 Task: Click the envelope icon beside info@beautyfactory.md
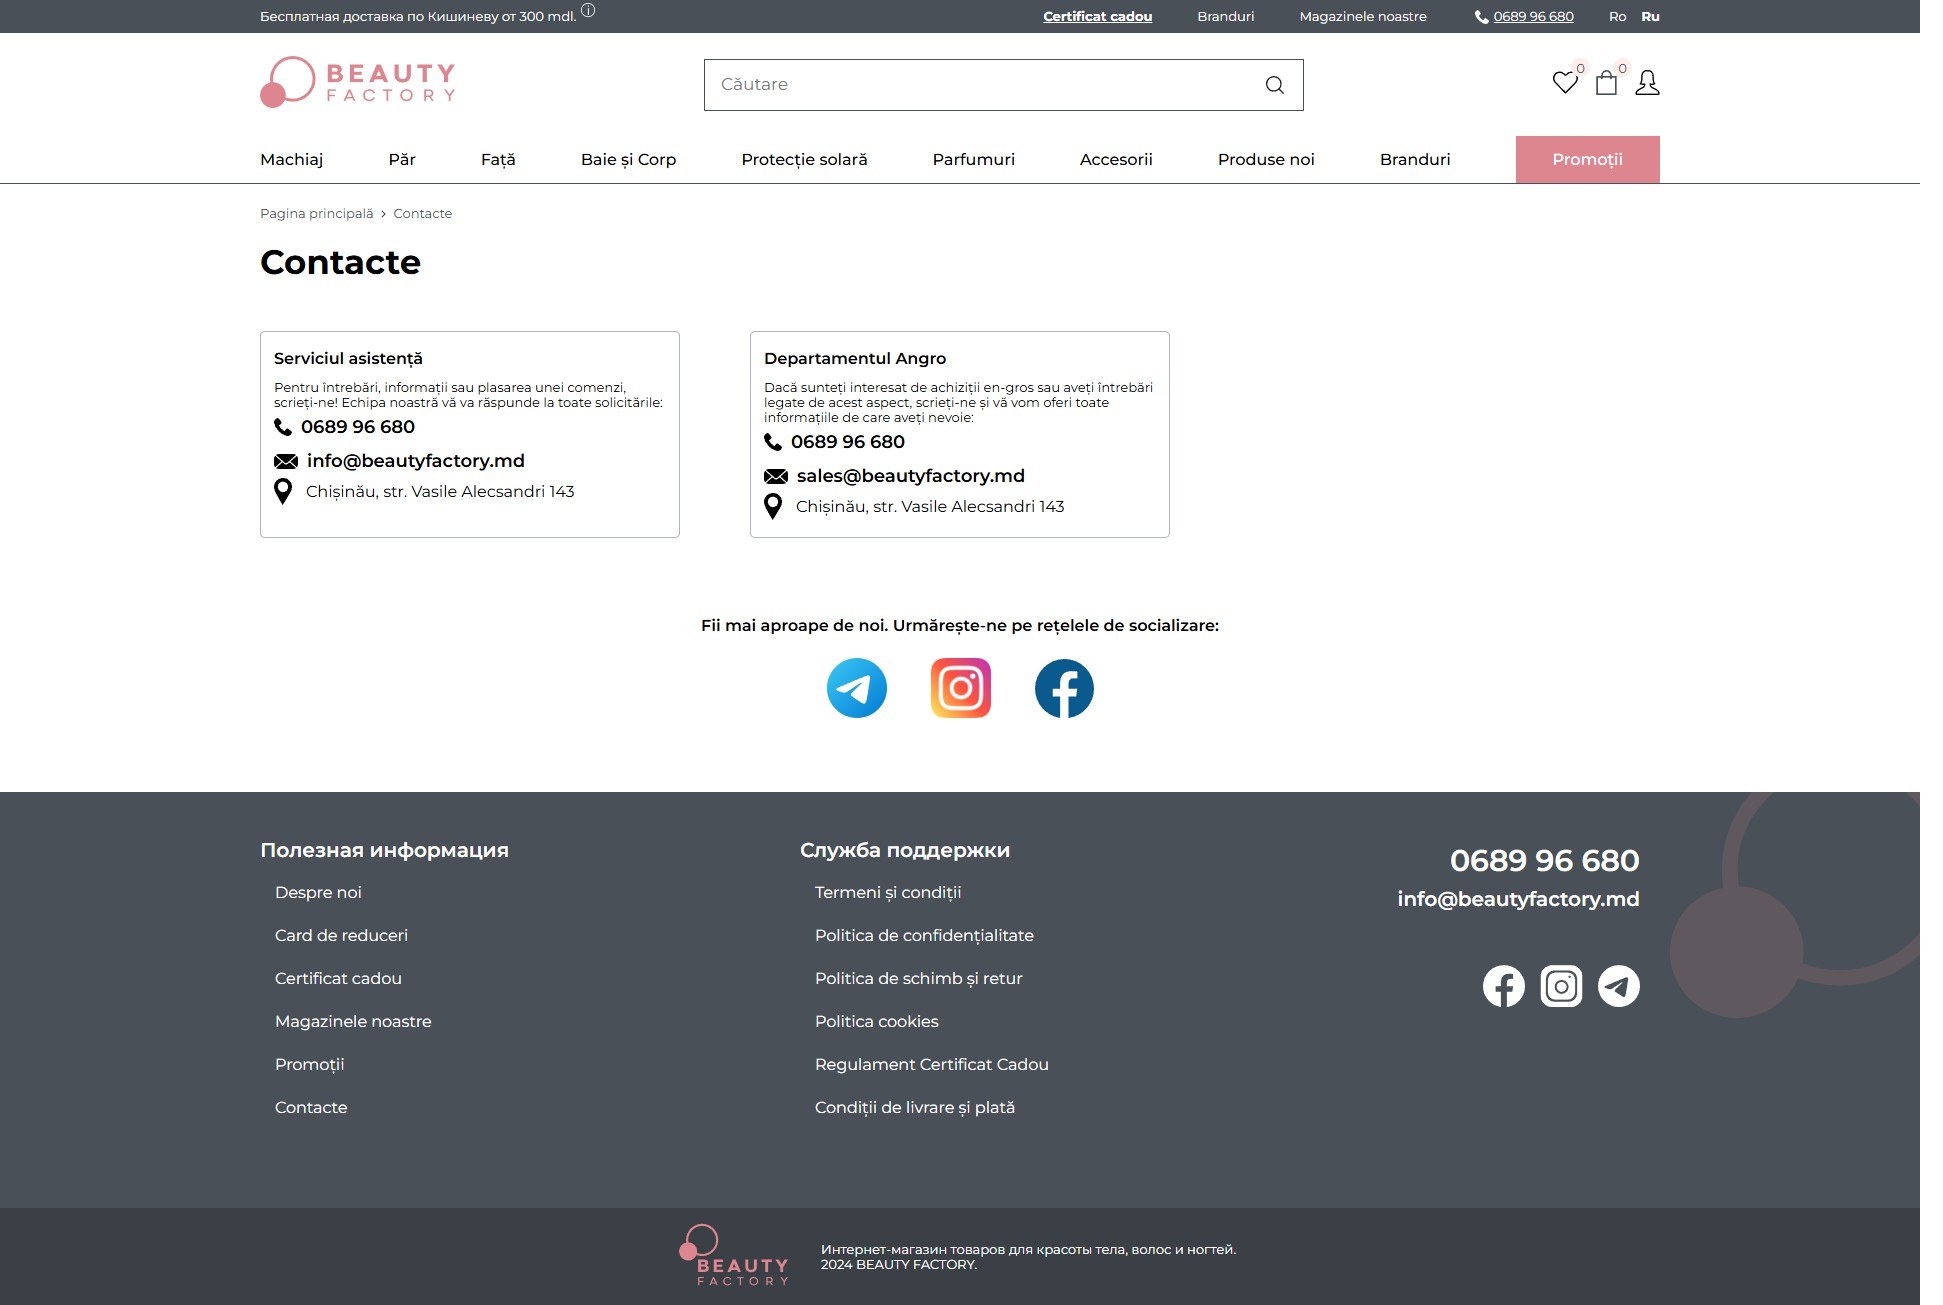[x=286, y=461]
